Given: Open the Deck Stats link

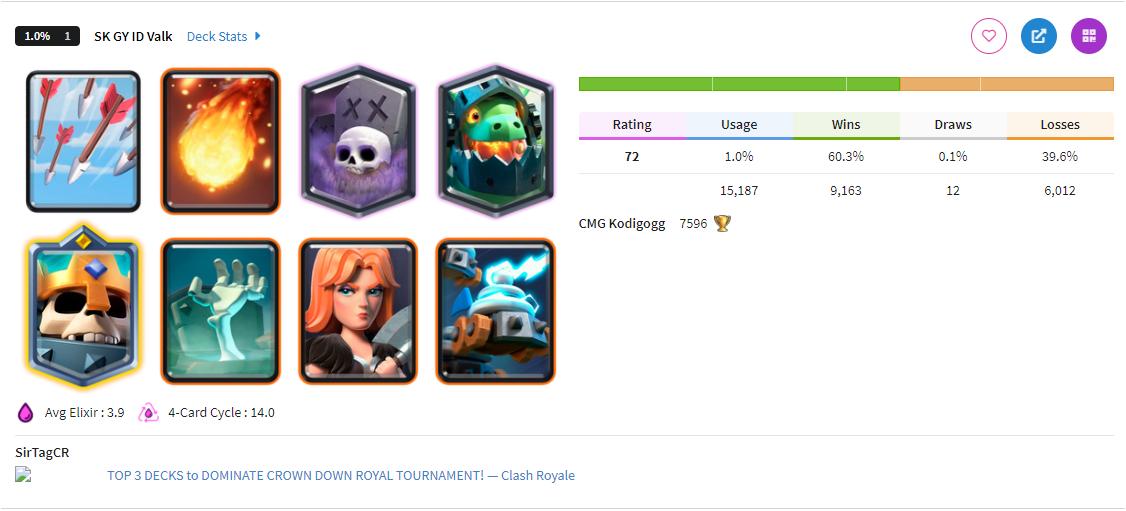Looking at the screenshot, I should 217,36.
